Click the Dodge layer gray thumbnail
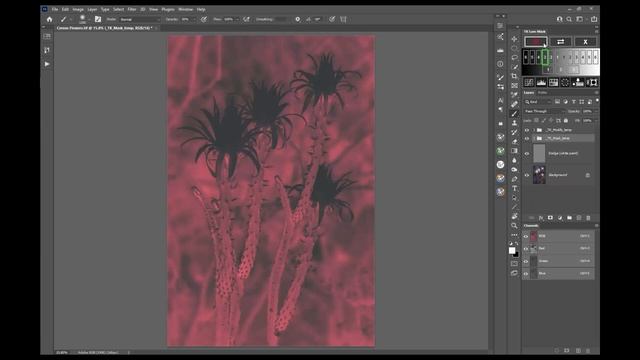Viewport: 640px width, 360px height. click(x=539, y=154)
